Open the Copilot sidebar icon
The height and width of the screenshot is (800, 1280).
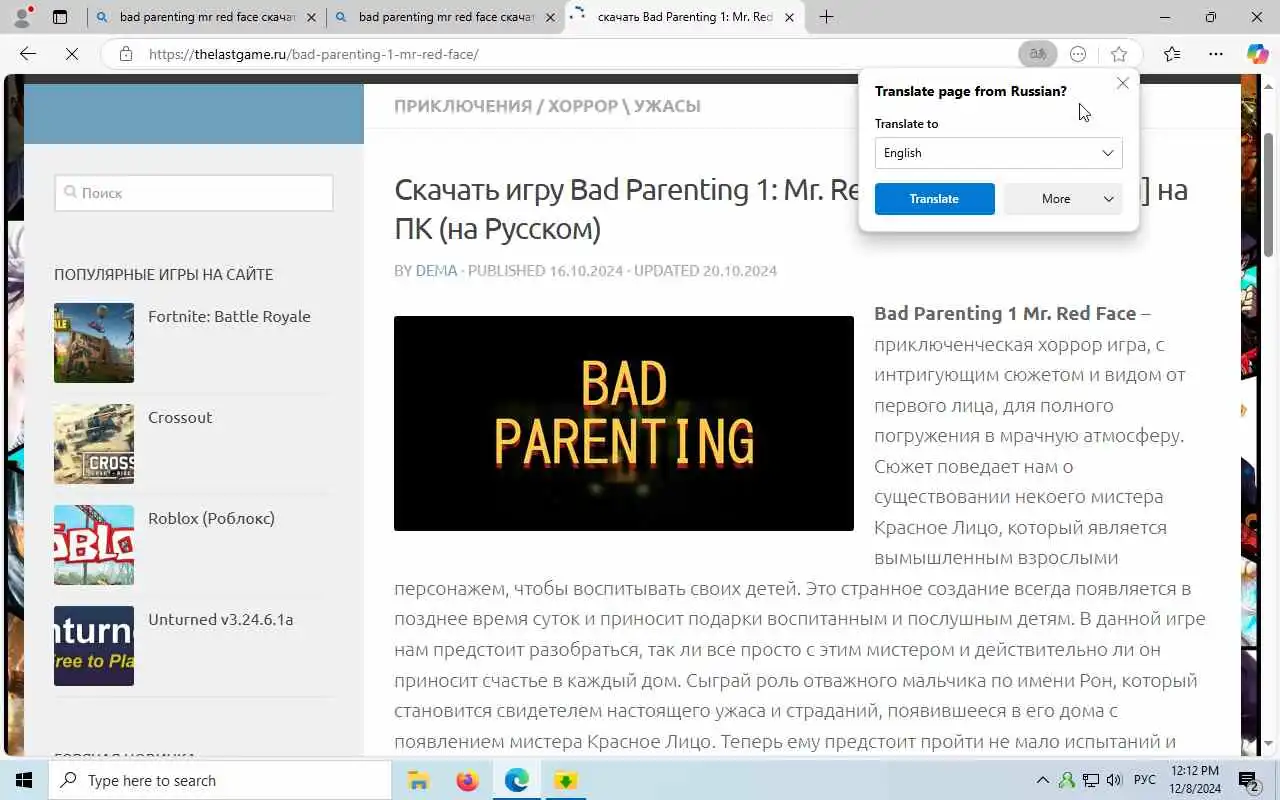tap(1257, 54)
